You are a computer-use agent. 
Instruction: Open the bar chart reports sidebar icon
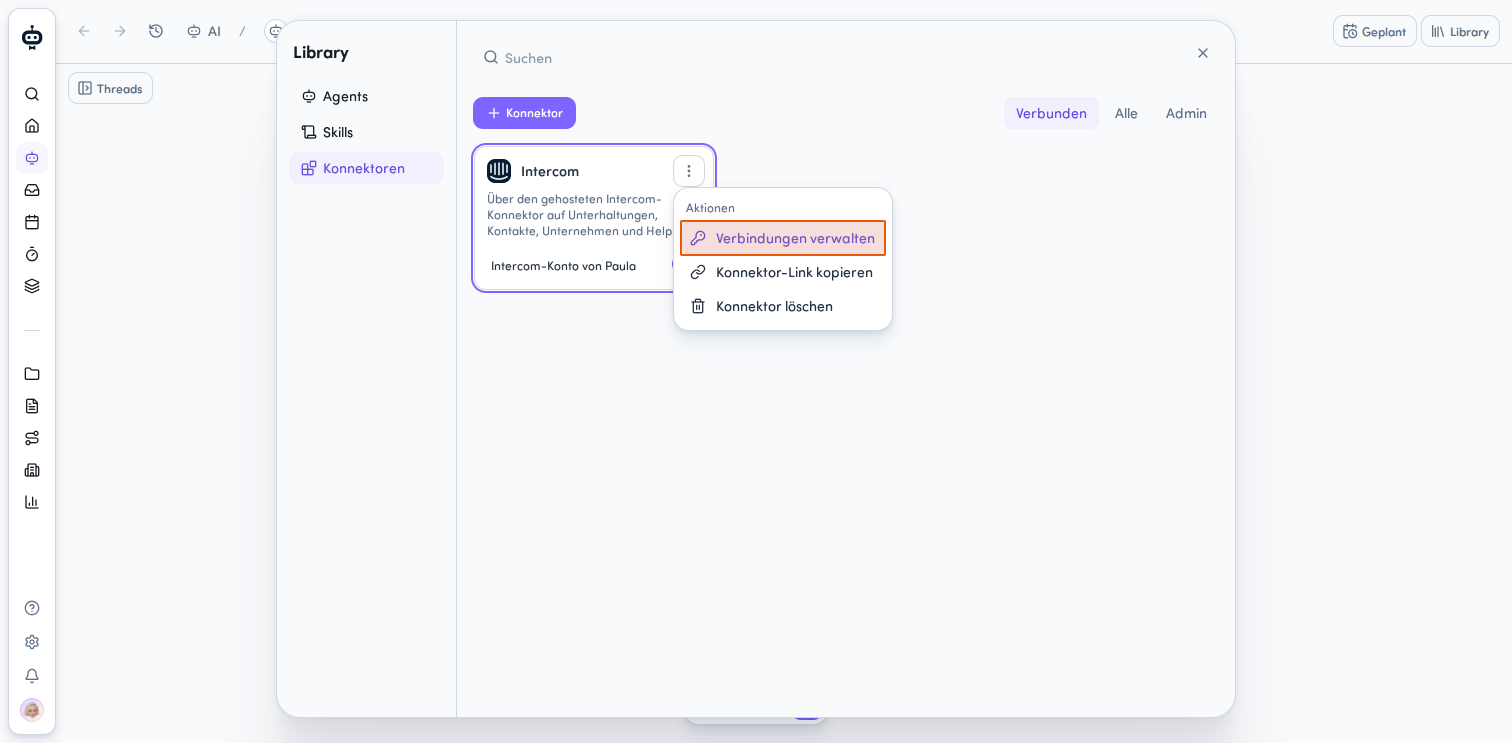click(x=32, y=502)
